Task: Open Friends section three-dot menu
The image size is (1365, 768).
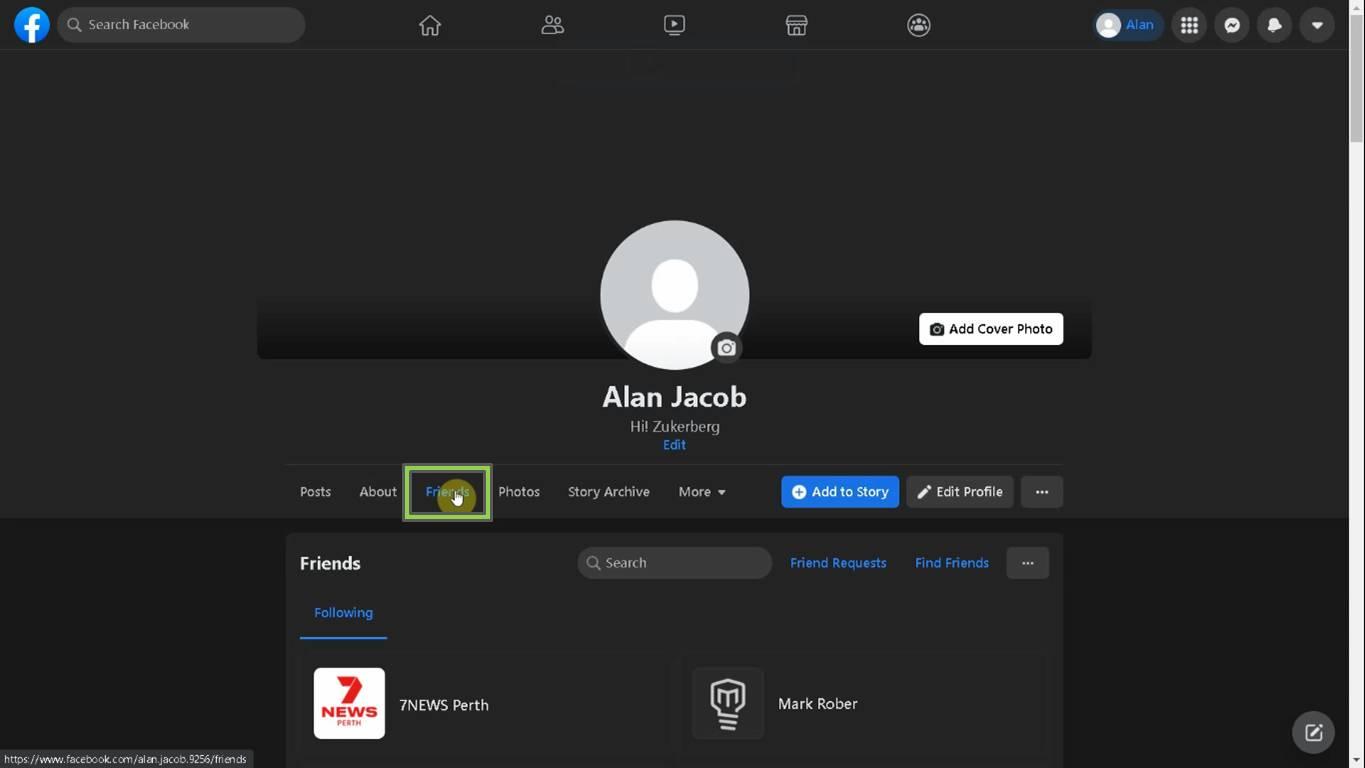Action: 1027,563
